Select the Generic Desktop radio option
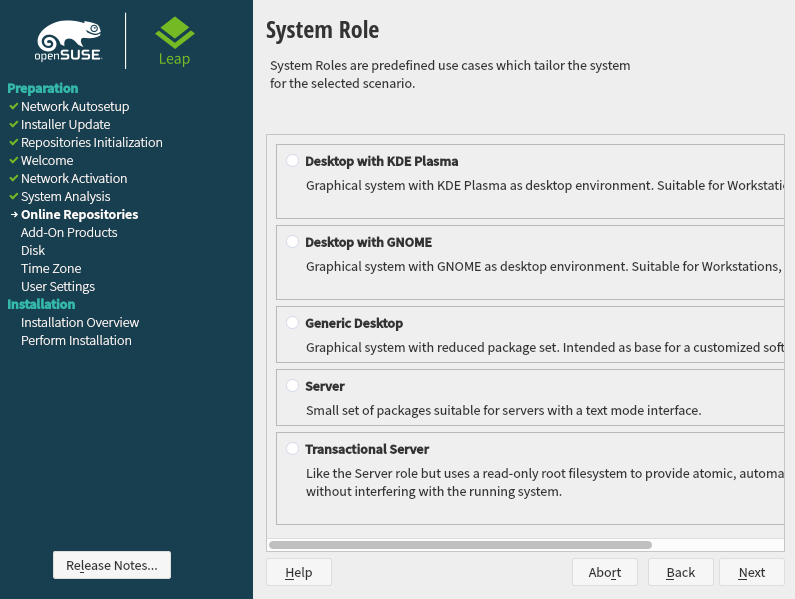The height and width of the screenshot is (599, 795). [292, 323]
